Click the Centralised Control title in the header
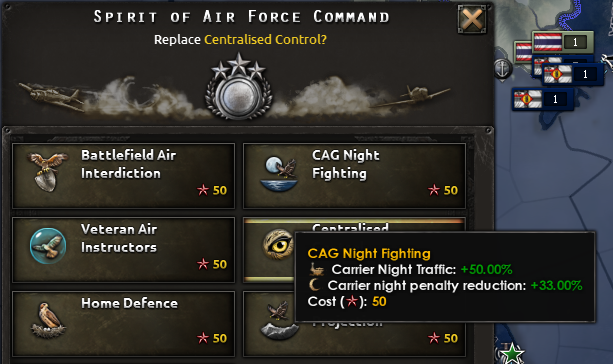The width and height of the screenshot is (613, 364). coord(265,39)
